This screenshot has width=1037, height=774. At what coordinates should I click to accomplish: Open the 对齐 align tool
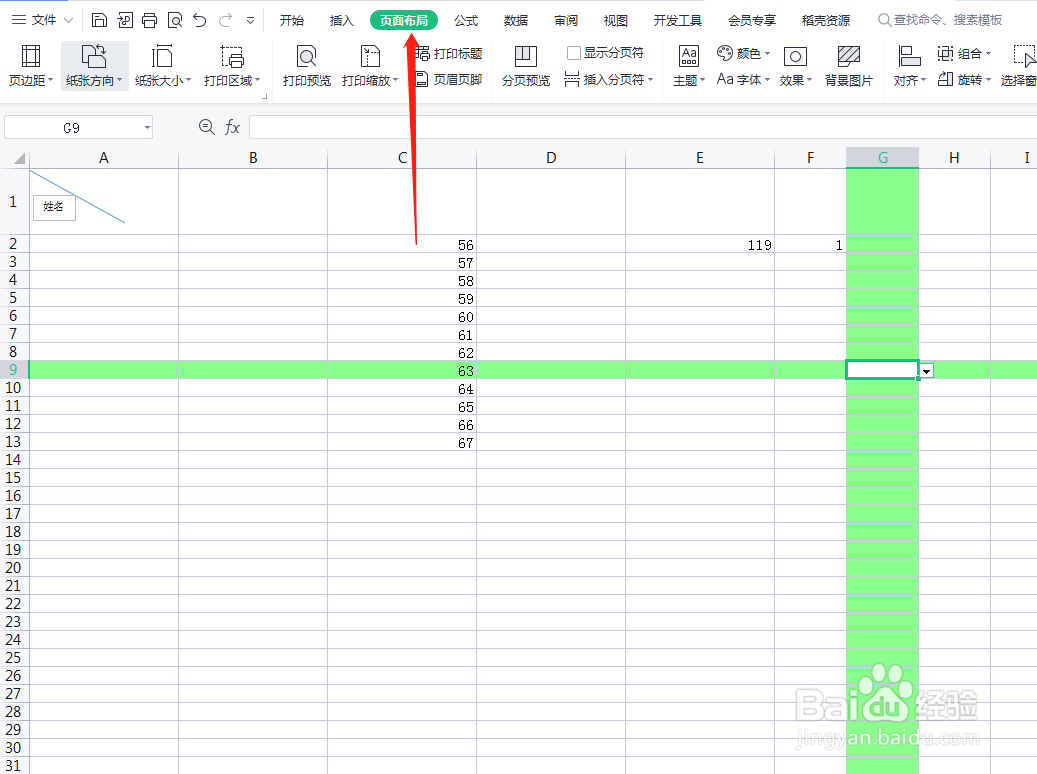909,65
